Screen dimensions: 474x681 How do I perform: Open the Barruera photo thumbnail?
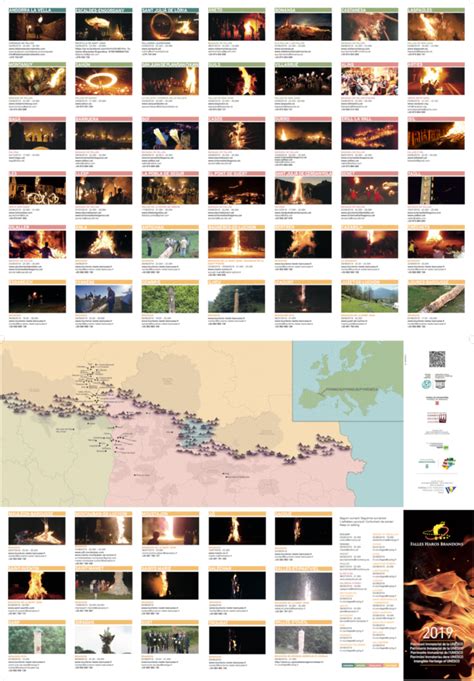tap(104, 136)
